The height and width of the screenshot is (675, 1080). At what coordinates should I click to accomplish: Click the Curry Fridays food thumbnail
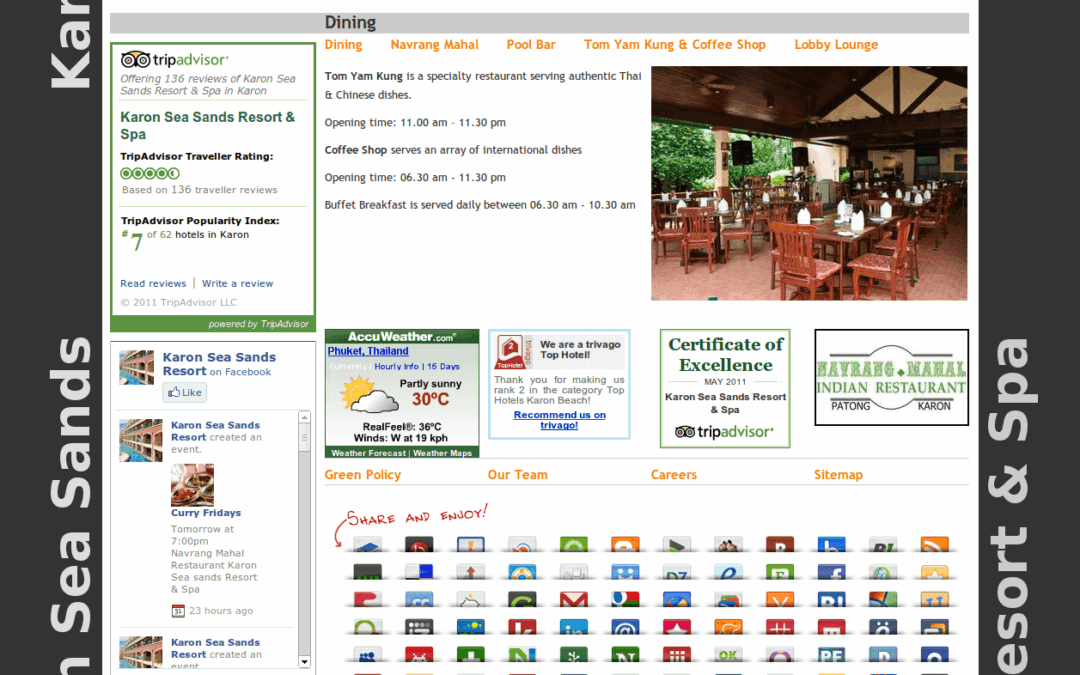click(x=192, y=485)
